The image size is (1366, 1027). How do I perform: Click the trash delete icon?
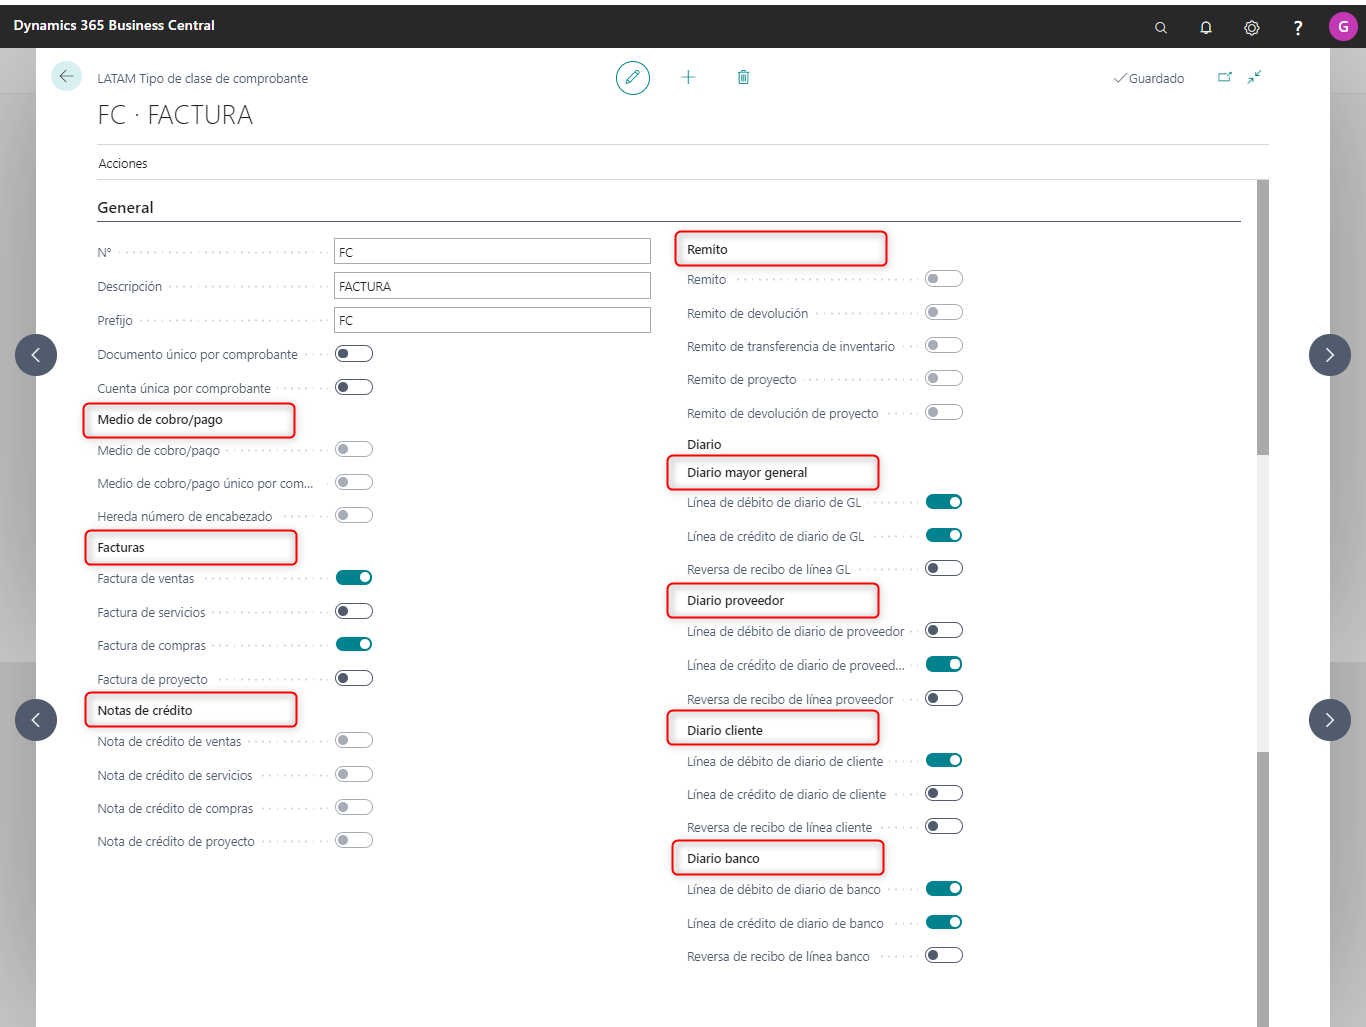click(743, 77)
